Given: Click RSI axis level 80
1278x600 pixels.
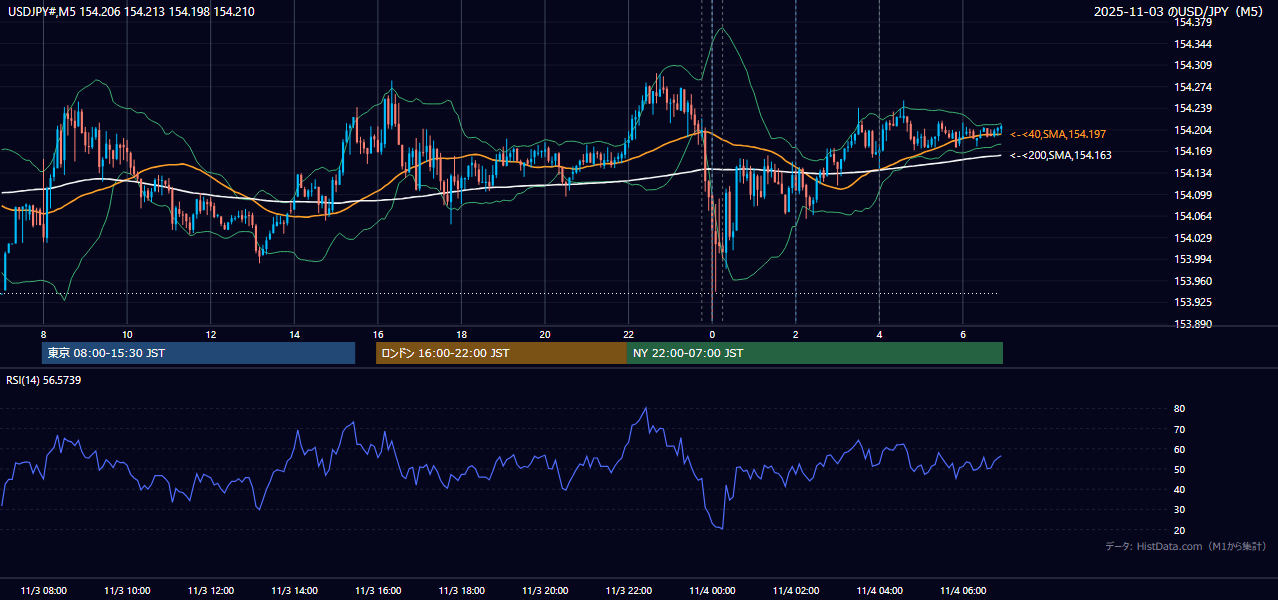Looking at the screenshot, I should pyautogui.click(x=1180, y=409).
